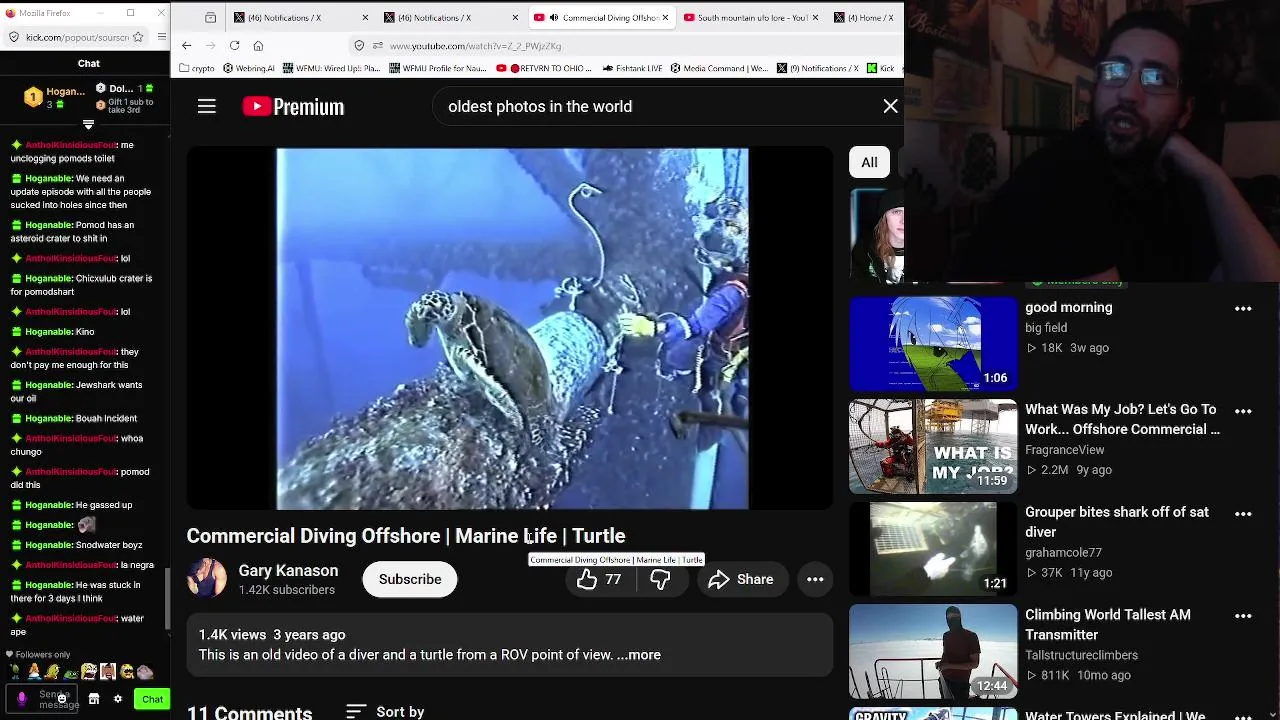The width and height of the screenshot is (1280, 720).
Task: Open Firefox menu in Kick popout window
Action: [162, 37]
